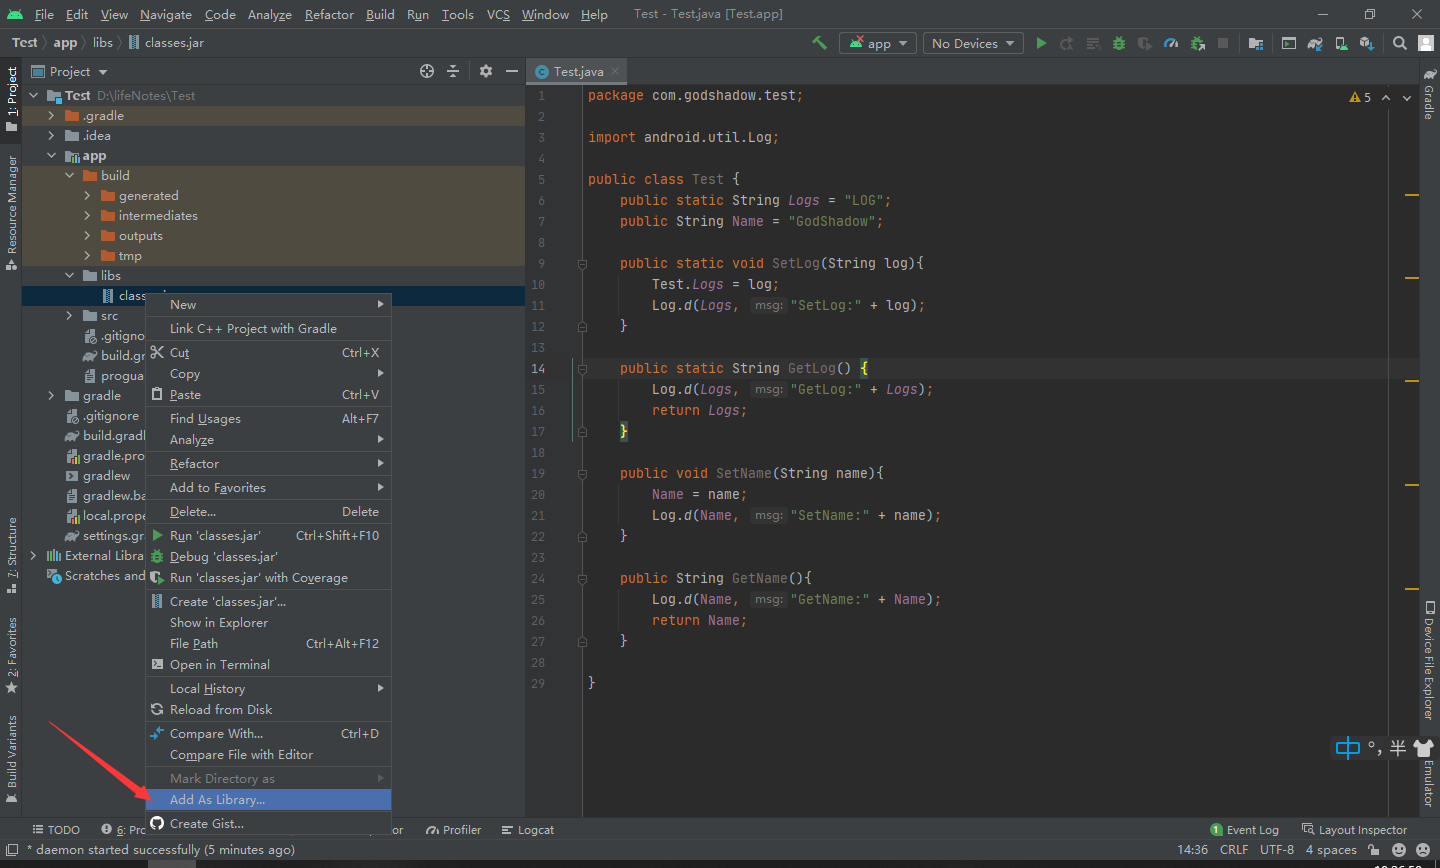Choose Delete... from context menu
The height and width of the screenshot is (868, 1440).
pos(268,512)
